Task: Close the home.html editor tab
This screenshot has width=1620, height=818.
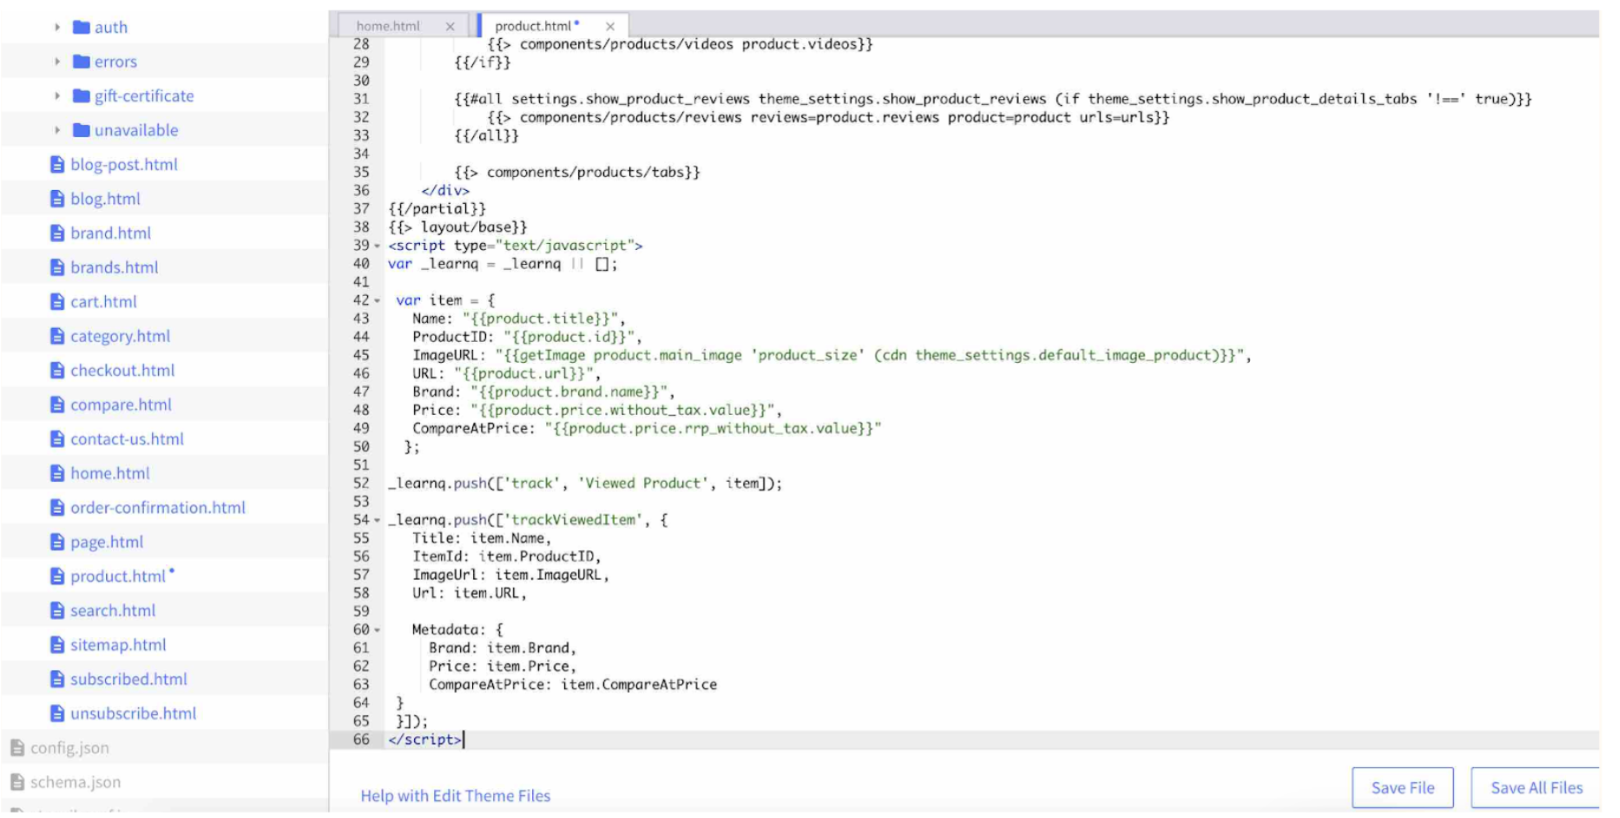Action: pos(450,27)
